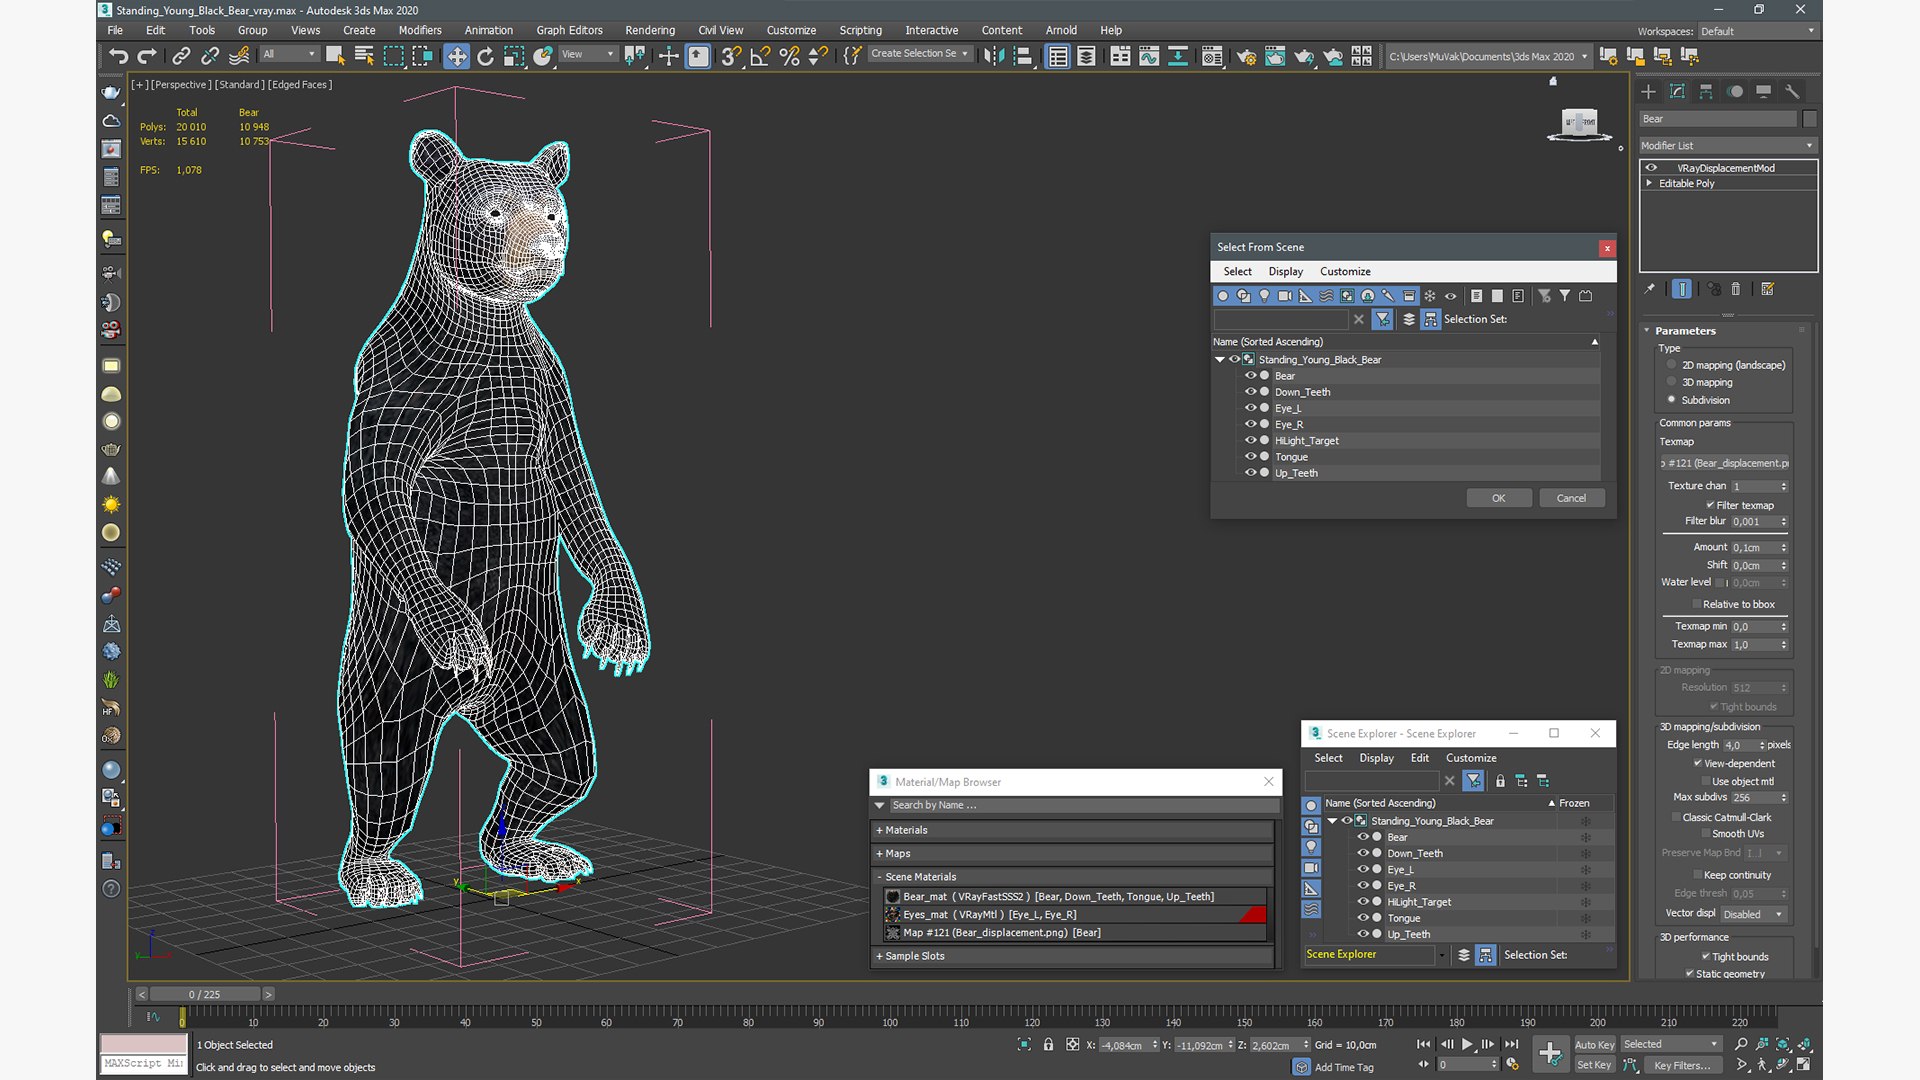Click the Play Animation button
The height and width of the screenshot is (1080, 1920).
pos(1467,1044)
